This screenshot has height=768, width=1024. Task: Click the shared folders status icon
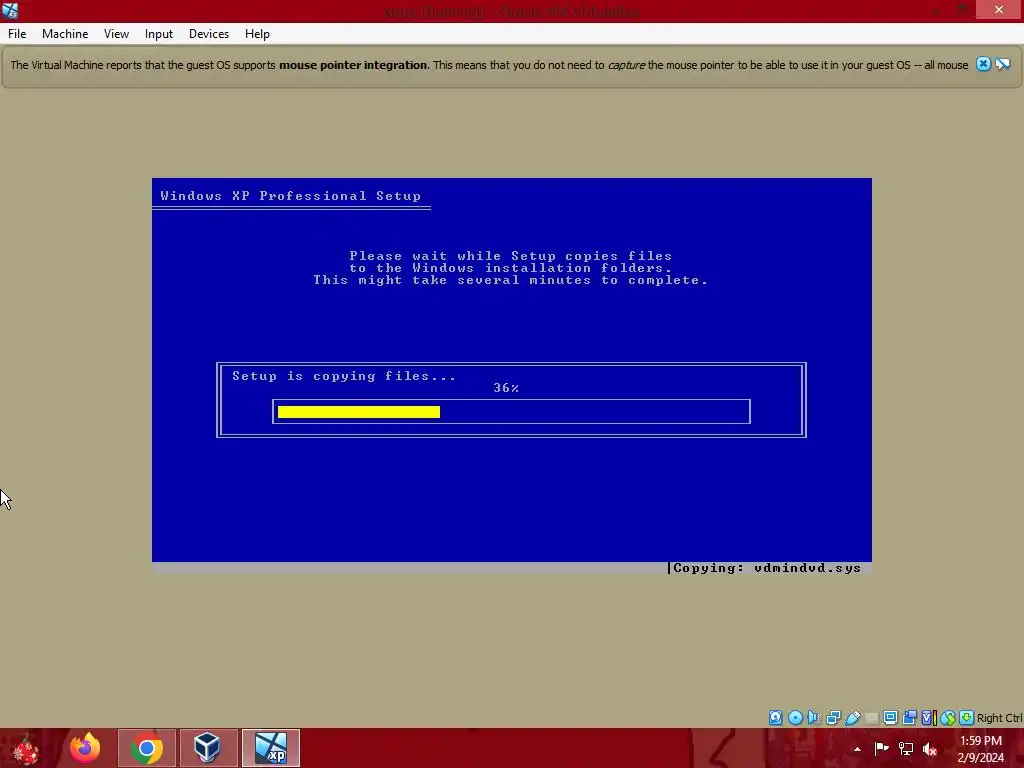909,718
